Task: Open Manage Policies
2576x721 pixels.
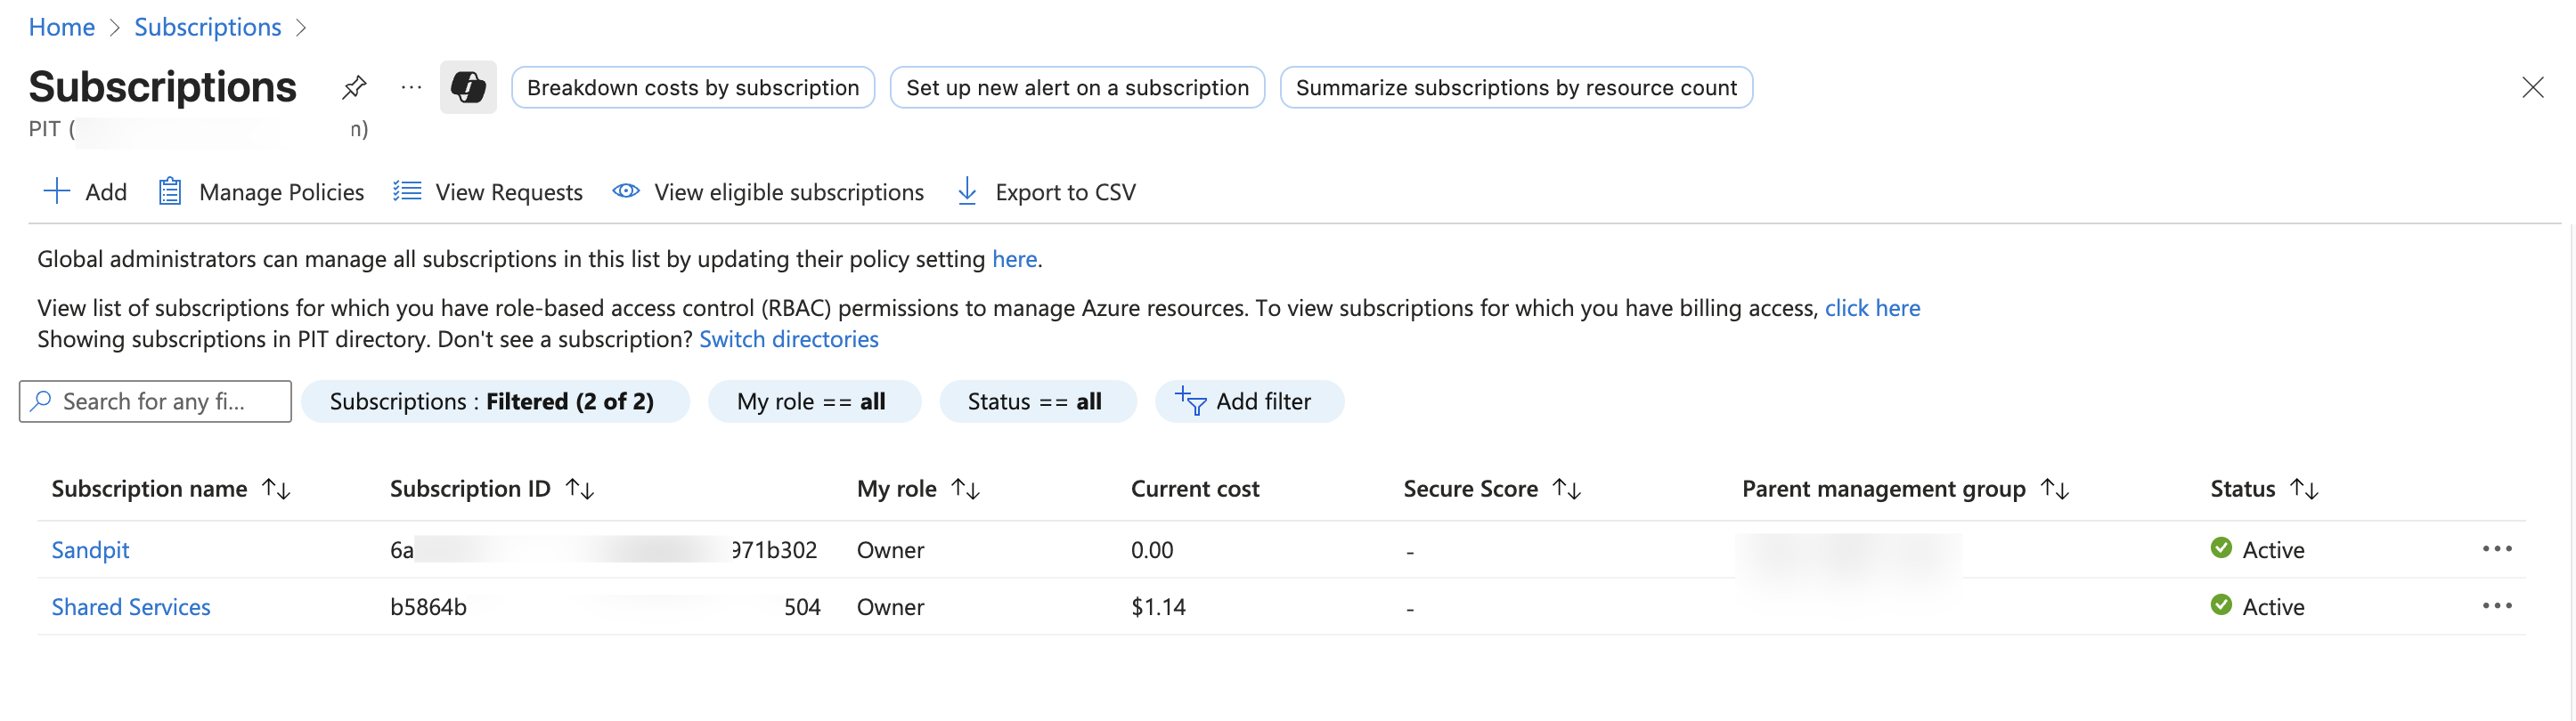Action: [261, 191]
